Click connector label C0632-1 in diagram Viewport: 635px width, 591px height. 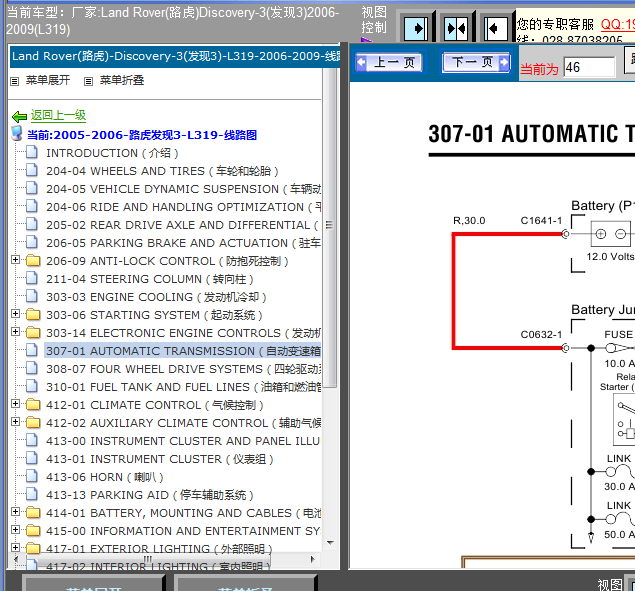pyautogui.click(x=541, y=335)
